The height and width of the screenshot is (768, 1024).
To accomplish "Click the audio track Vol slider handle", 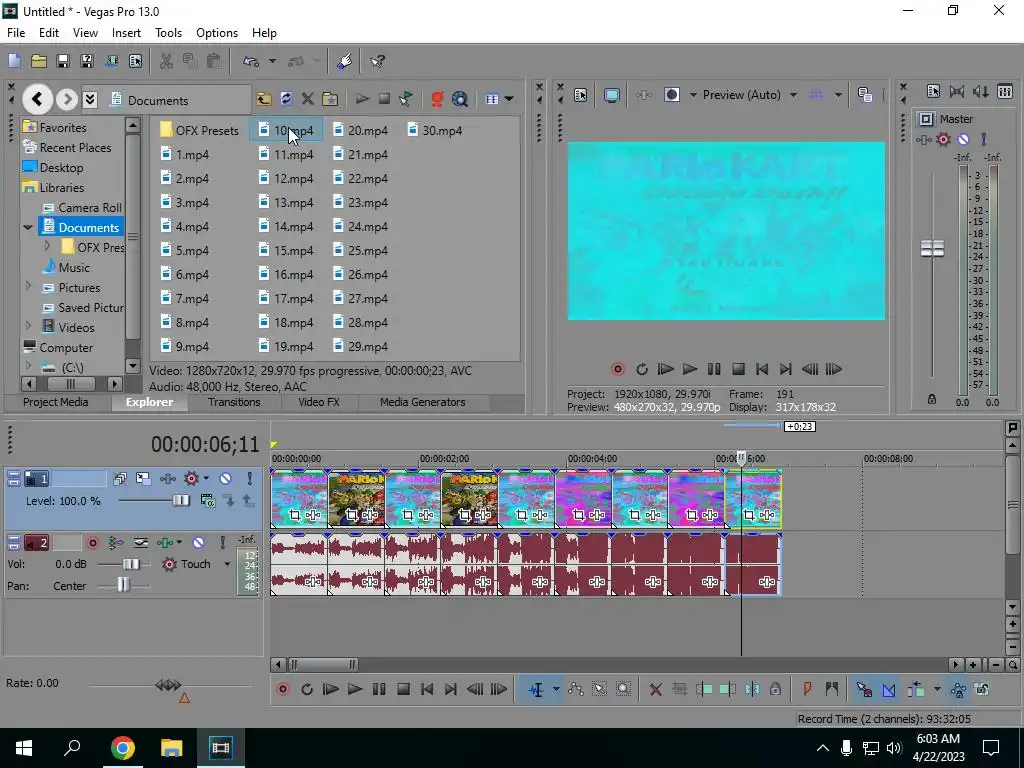I will 131,564.
